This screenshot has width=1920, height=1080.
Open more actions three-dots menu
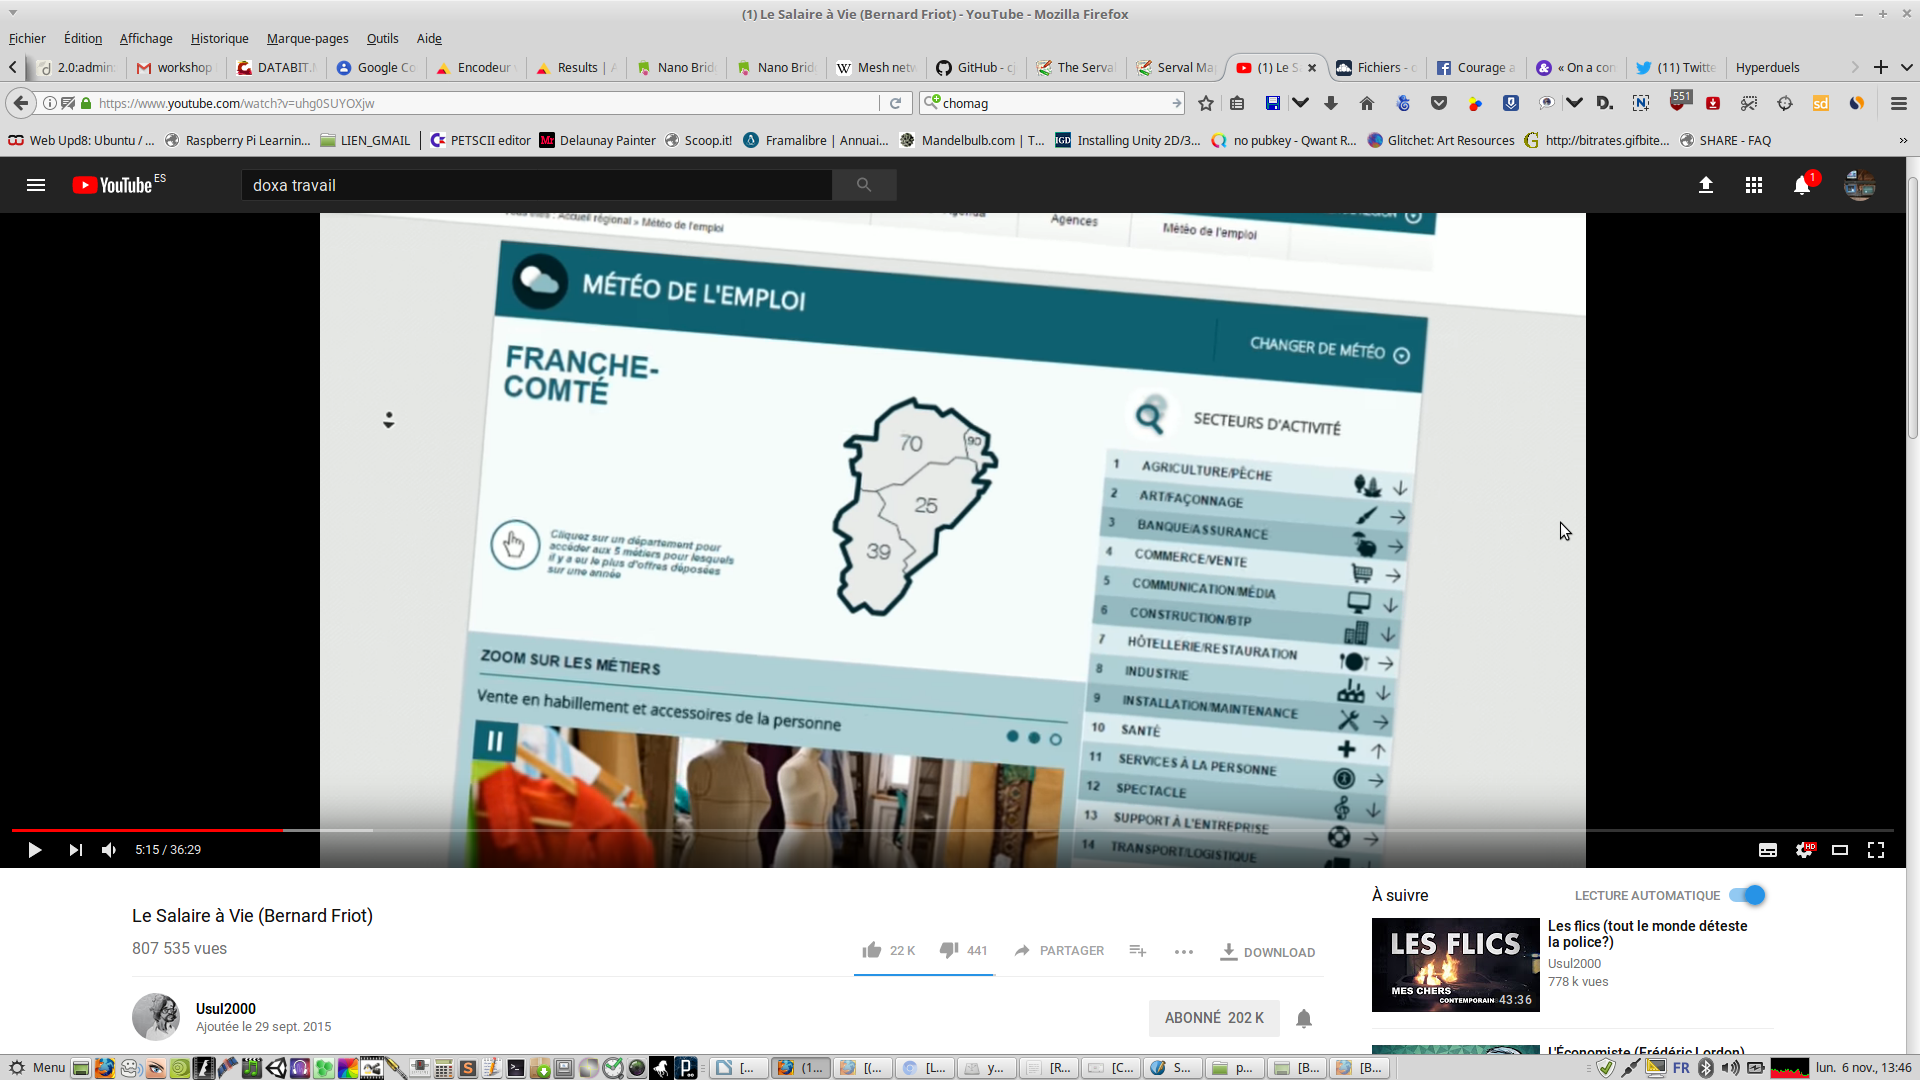(x=1183, y=951)
